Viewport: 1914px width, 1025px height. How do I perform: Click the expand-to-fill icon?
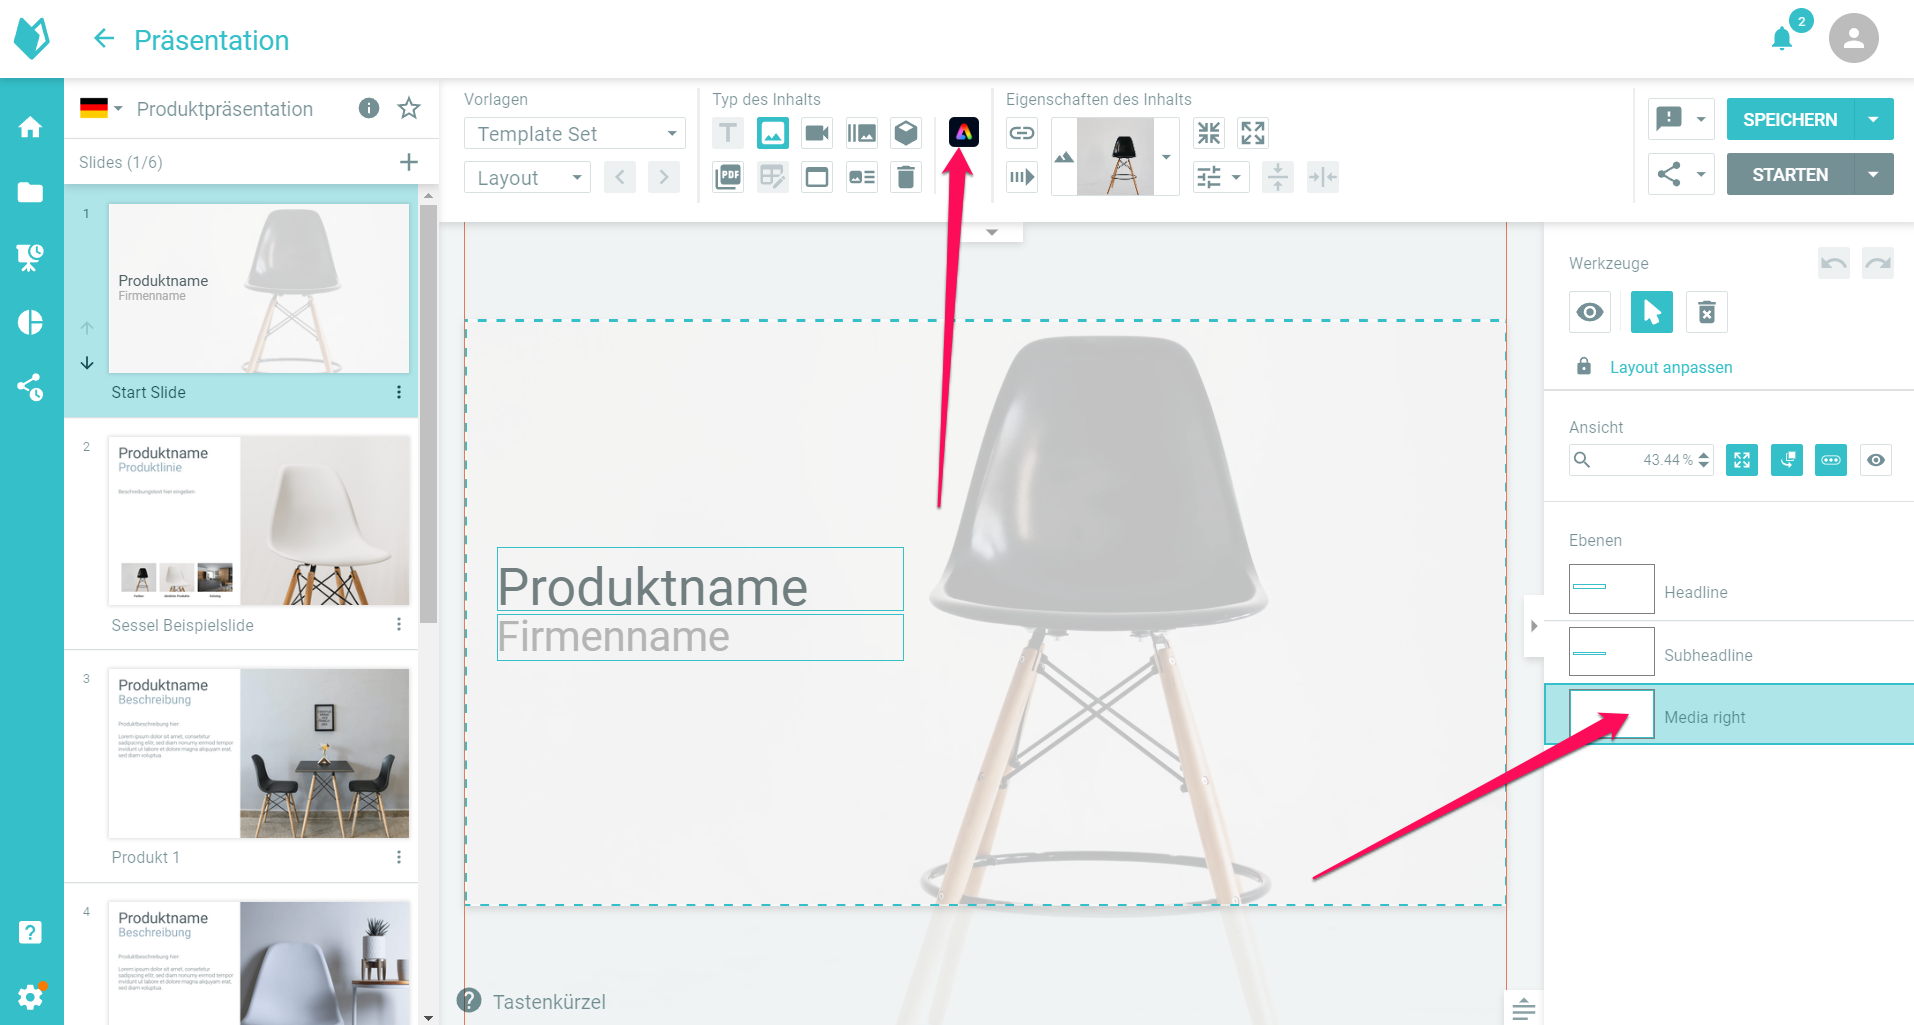click(x=1253, y=133)
